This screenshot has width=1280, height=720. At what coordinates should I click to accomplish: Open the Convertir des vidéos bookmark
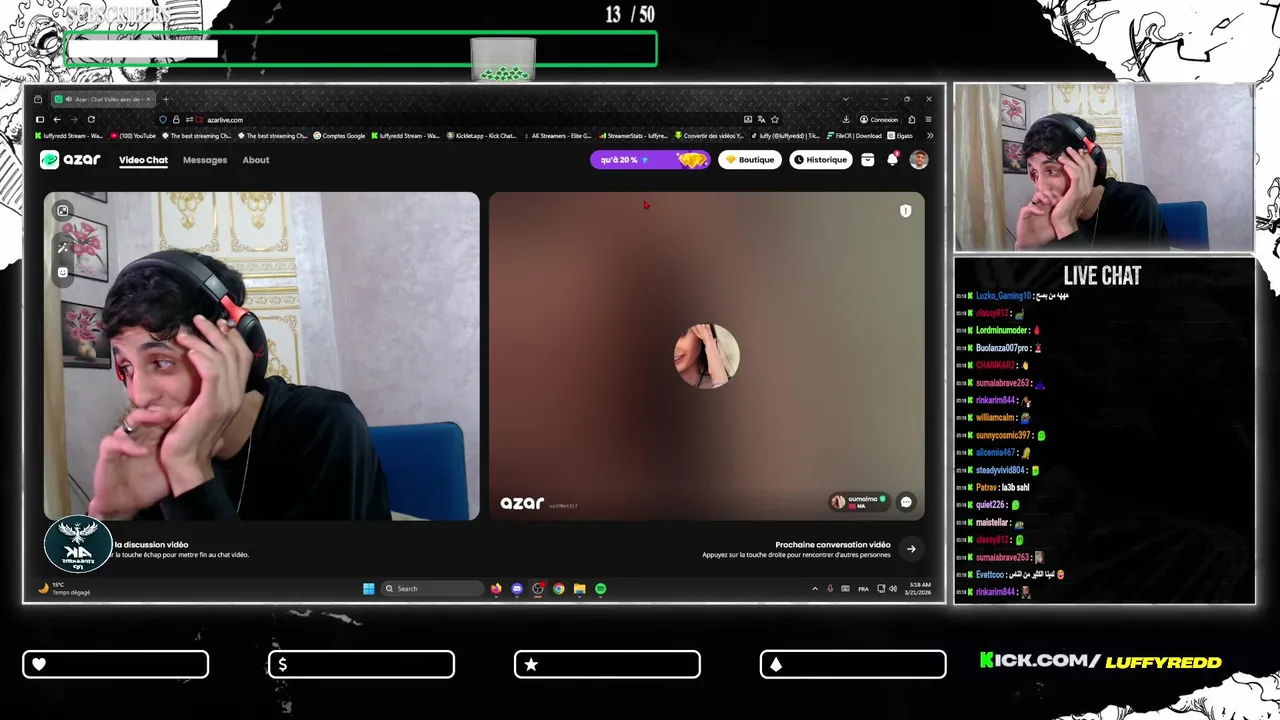click(710, 136)
